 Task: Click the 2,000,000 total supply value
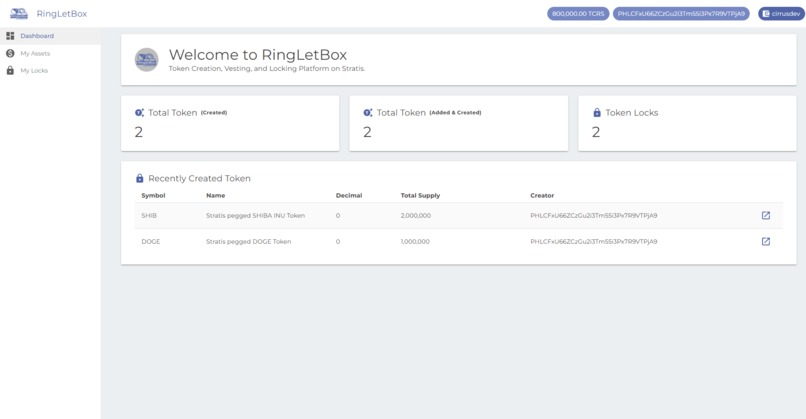(x=416, y=215)
